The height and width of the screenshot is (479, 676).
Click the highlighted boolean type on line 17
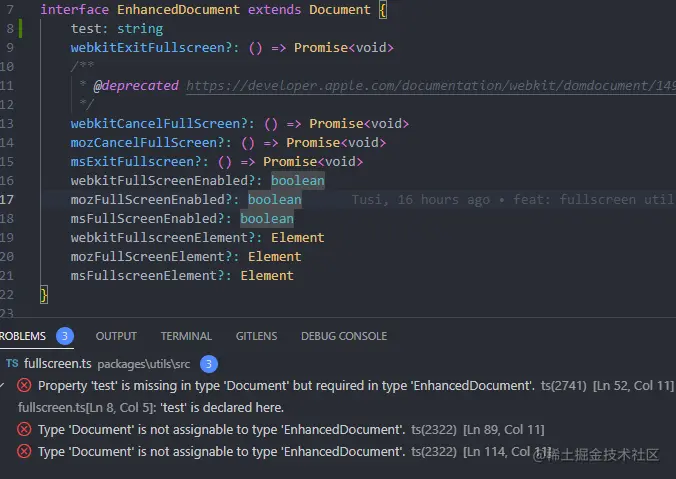(x=275, y=200)
